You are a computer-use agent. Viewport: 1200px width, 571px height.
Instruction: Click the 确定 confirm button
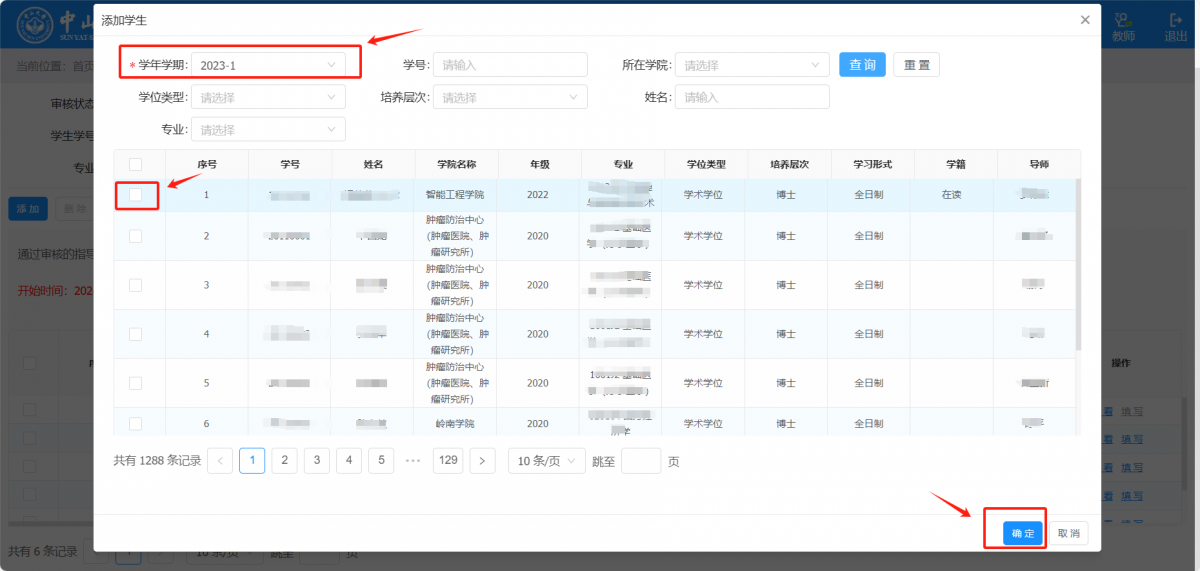pos(1023,533)
